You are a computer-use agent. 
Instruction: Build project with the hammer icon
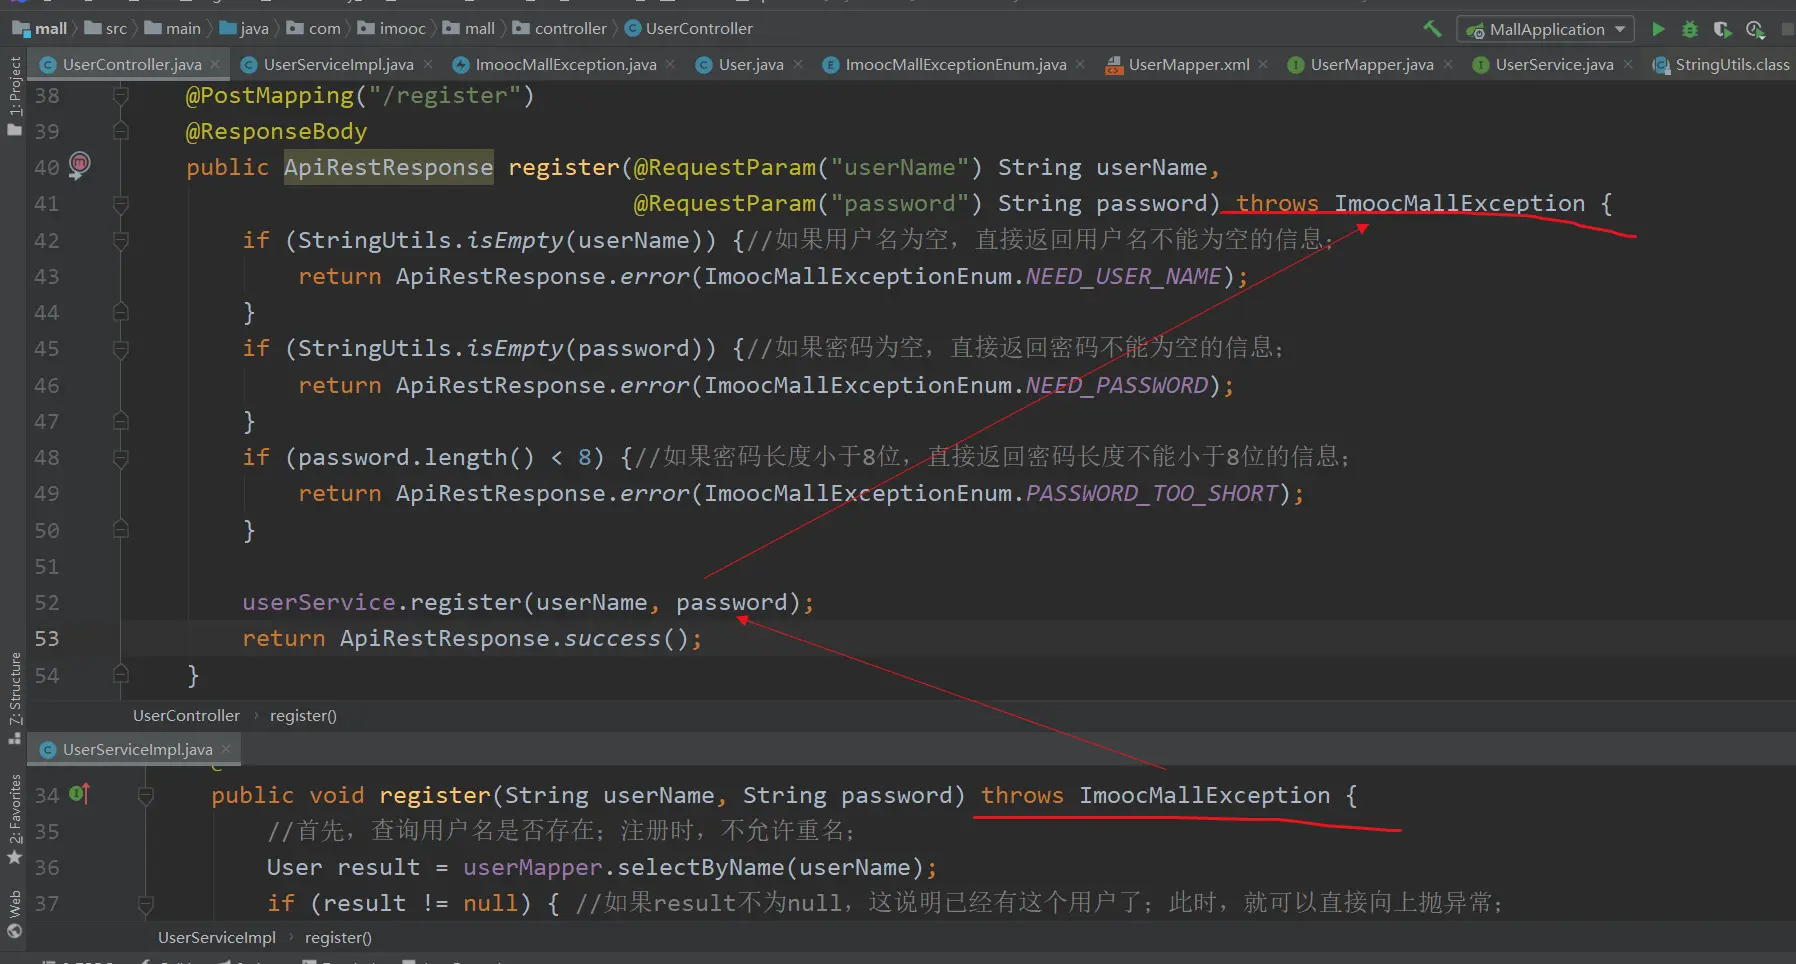click(1432, 29)
